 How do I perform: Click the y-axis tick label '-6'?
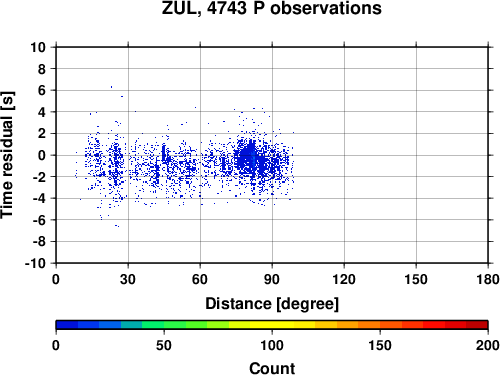coord(39,220)
